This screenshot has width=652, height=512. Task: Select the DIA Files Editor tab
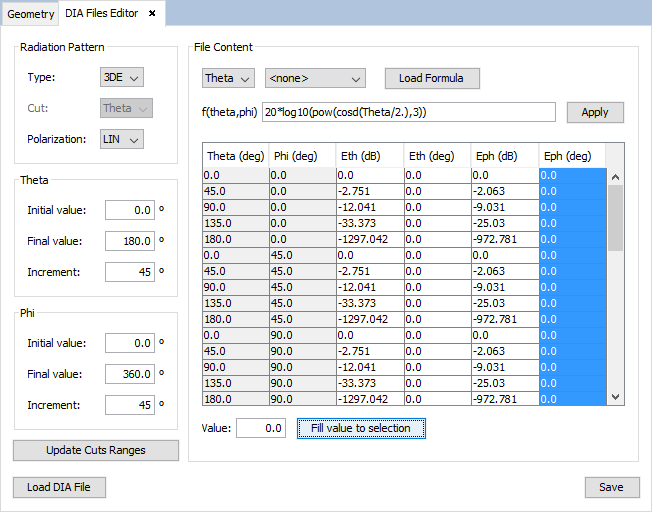click(x=102, y=14)
